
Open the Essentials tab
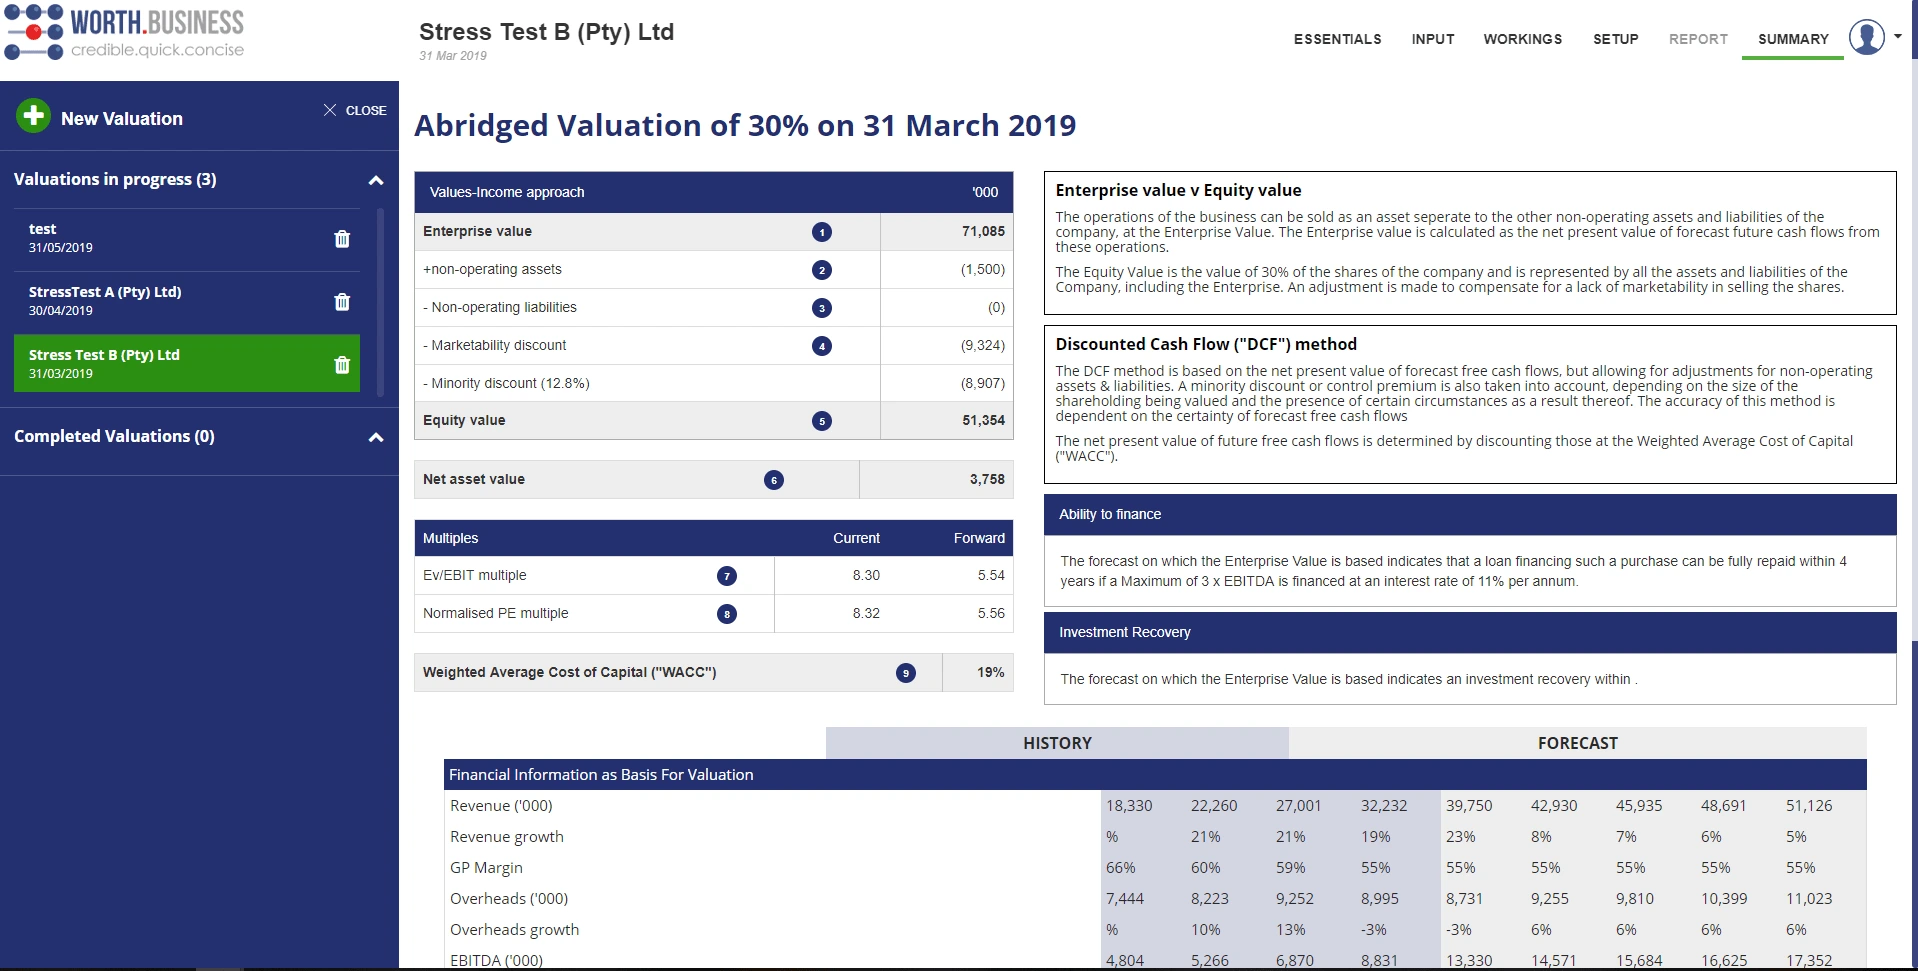(1337, 39)
